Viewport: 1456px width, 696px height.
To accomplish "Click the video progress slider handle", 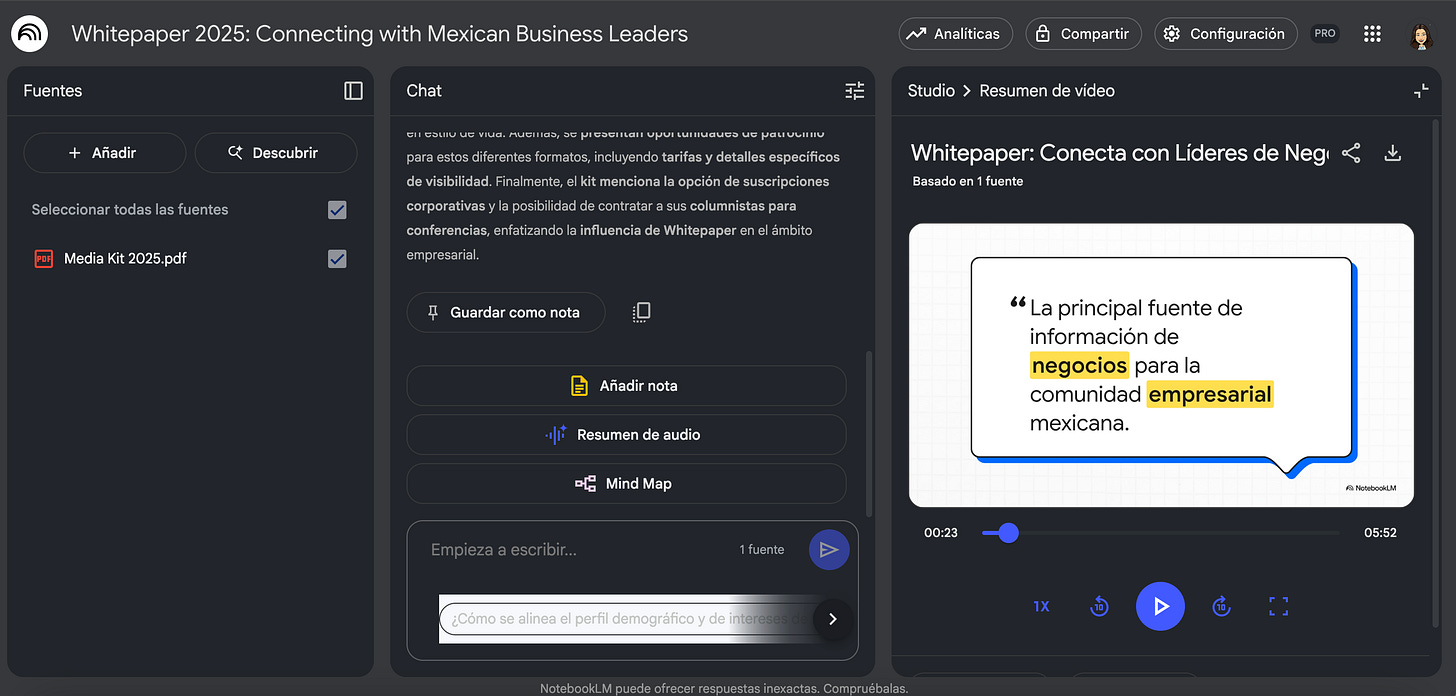I will [1009, 533].
